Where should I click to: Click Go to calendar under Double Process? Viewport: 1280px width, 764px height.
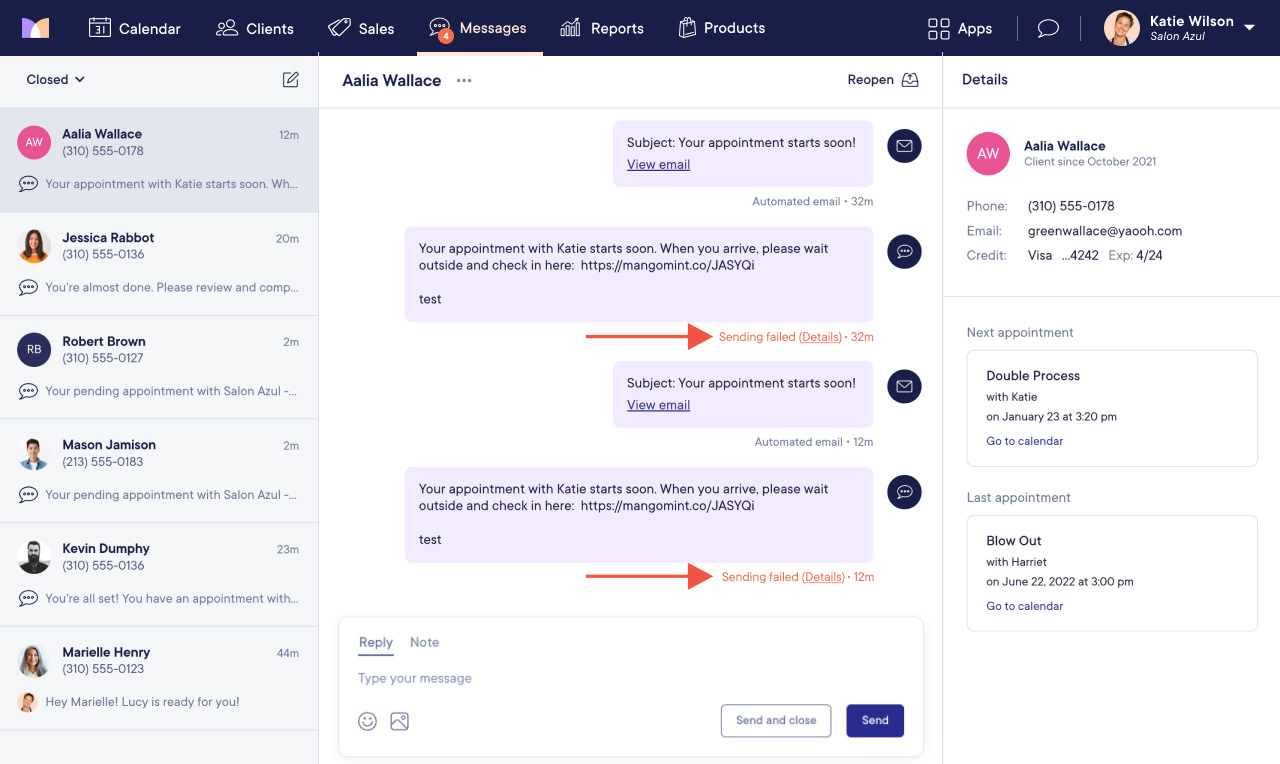point(1024,441)
